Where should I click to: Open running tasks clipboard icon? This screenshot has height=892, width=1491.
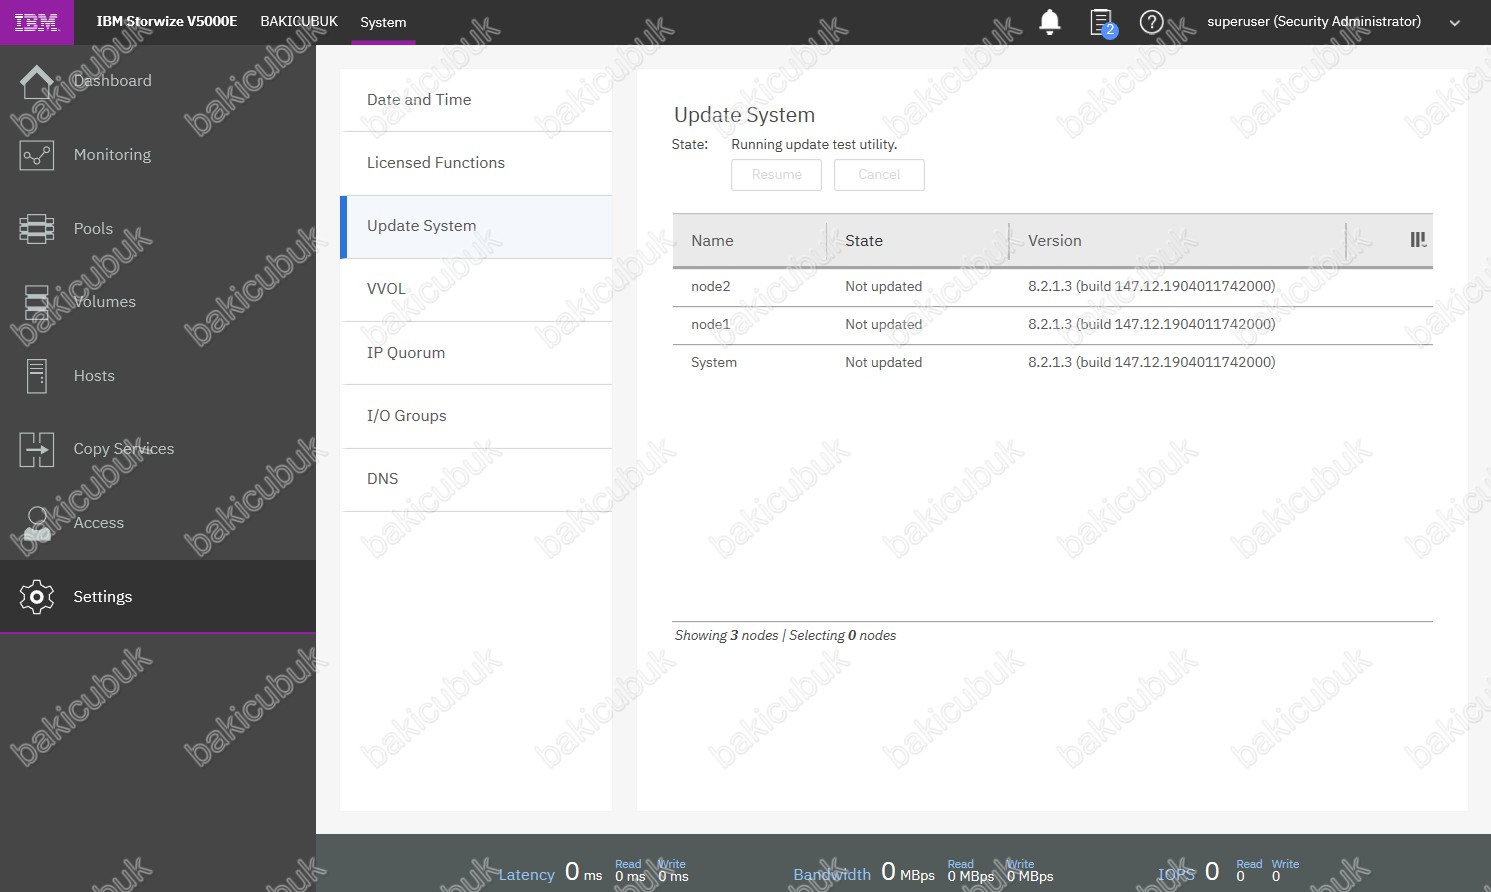tap(1101, 22)
